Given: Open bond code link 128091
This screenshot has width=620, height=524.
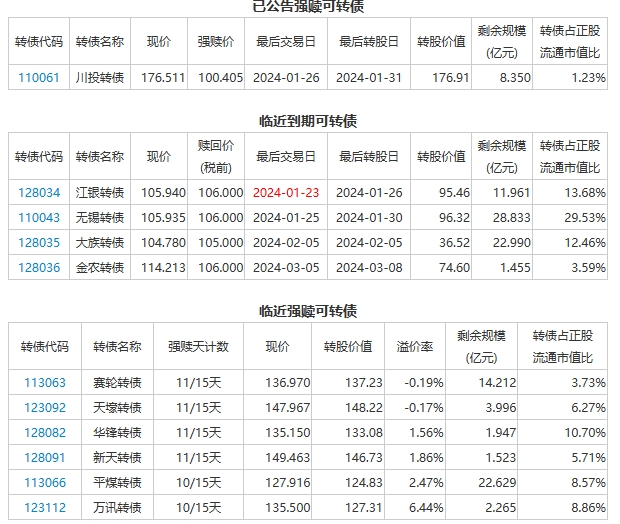Looking at the screenshot, I should (x=45, y=458).
